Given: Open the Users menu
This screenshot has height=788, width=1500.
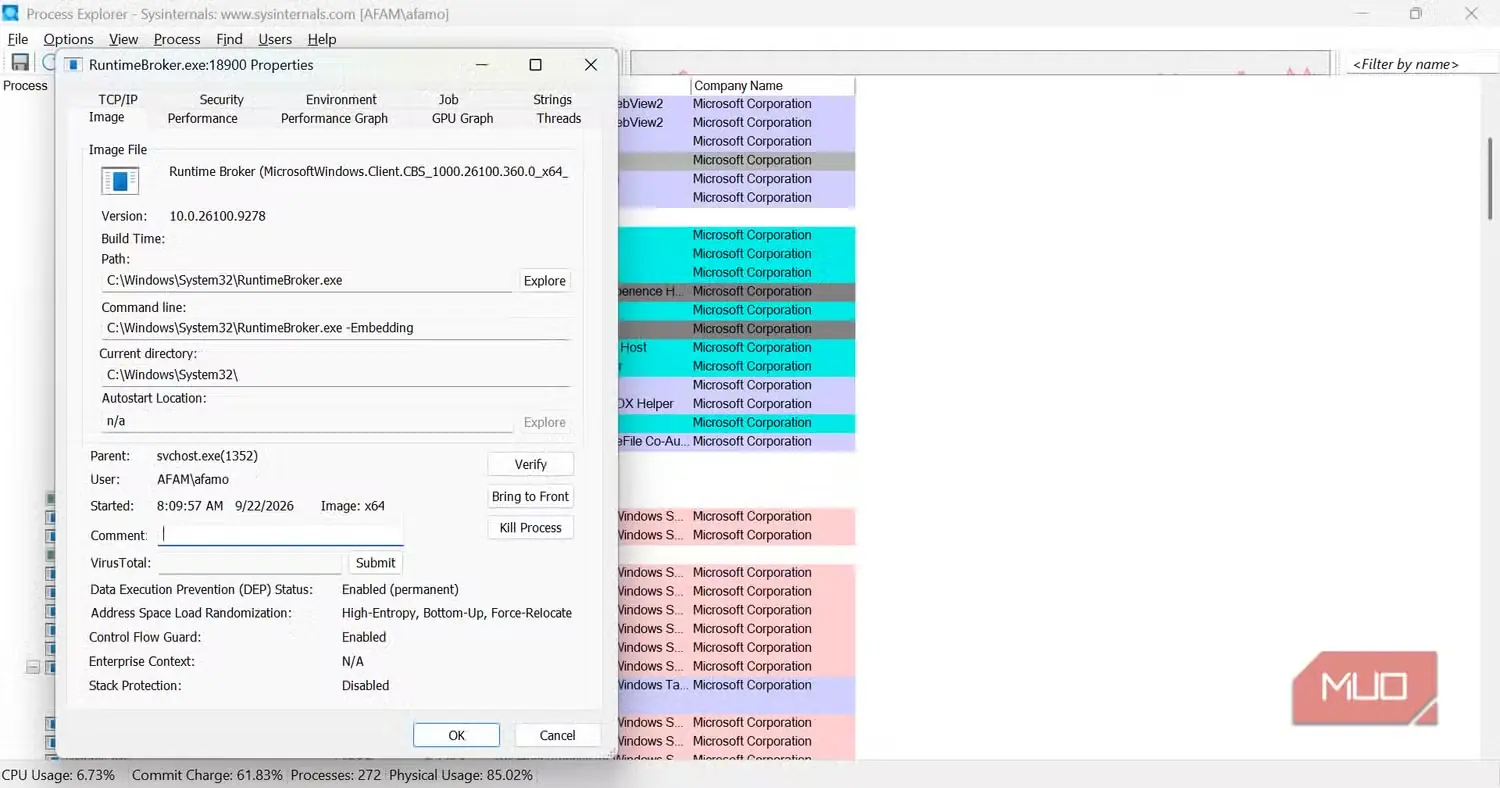Looking at the screenshot, I should [275, 39].
